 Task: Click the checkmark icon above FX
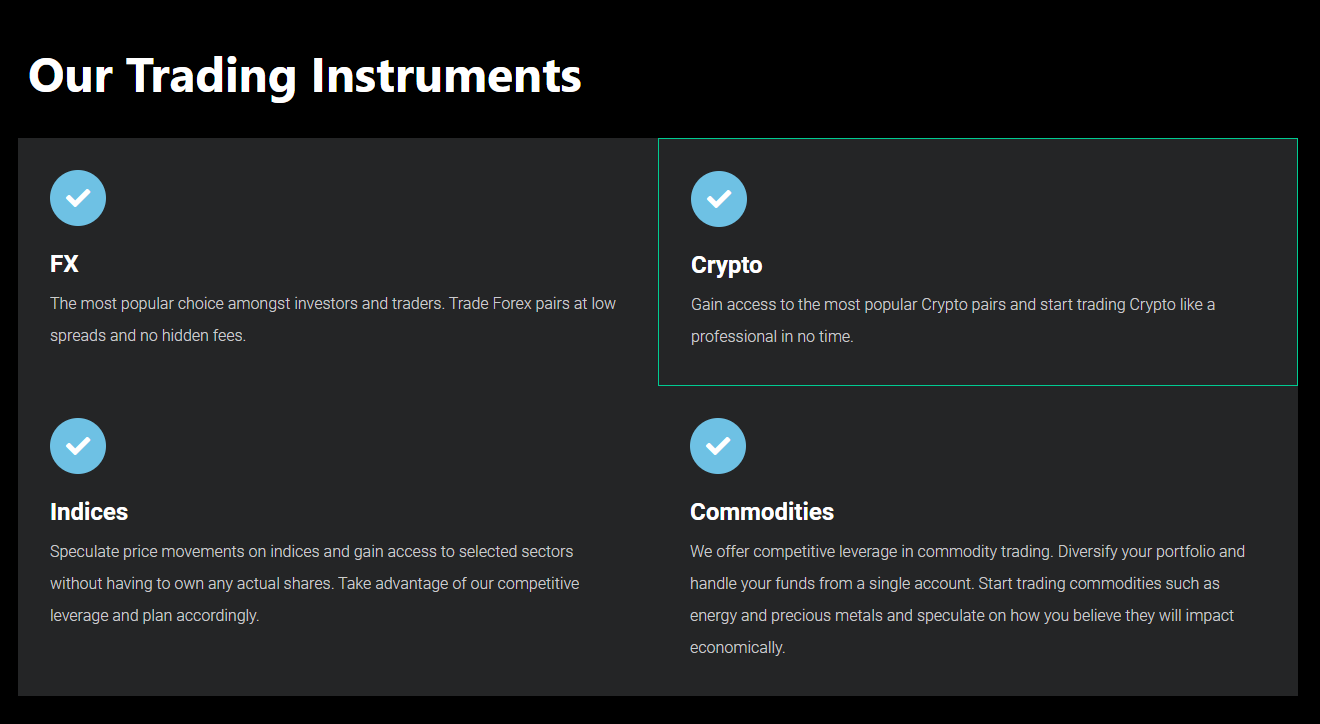(x=78, y=198)
